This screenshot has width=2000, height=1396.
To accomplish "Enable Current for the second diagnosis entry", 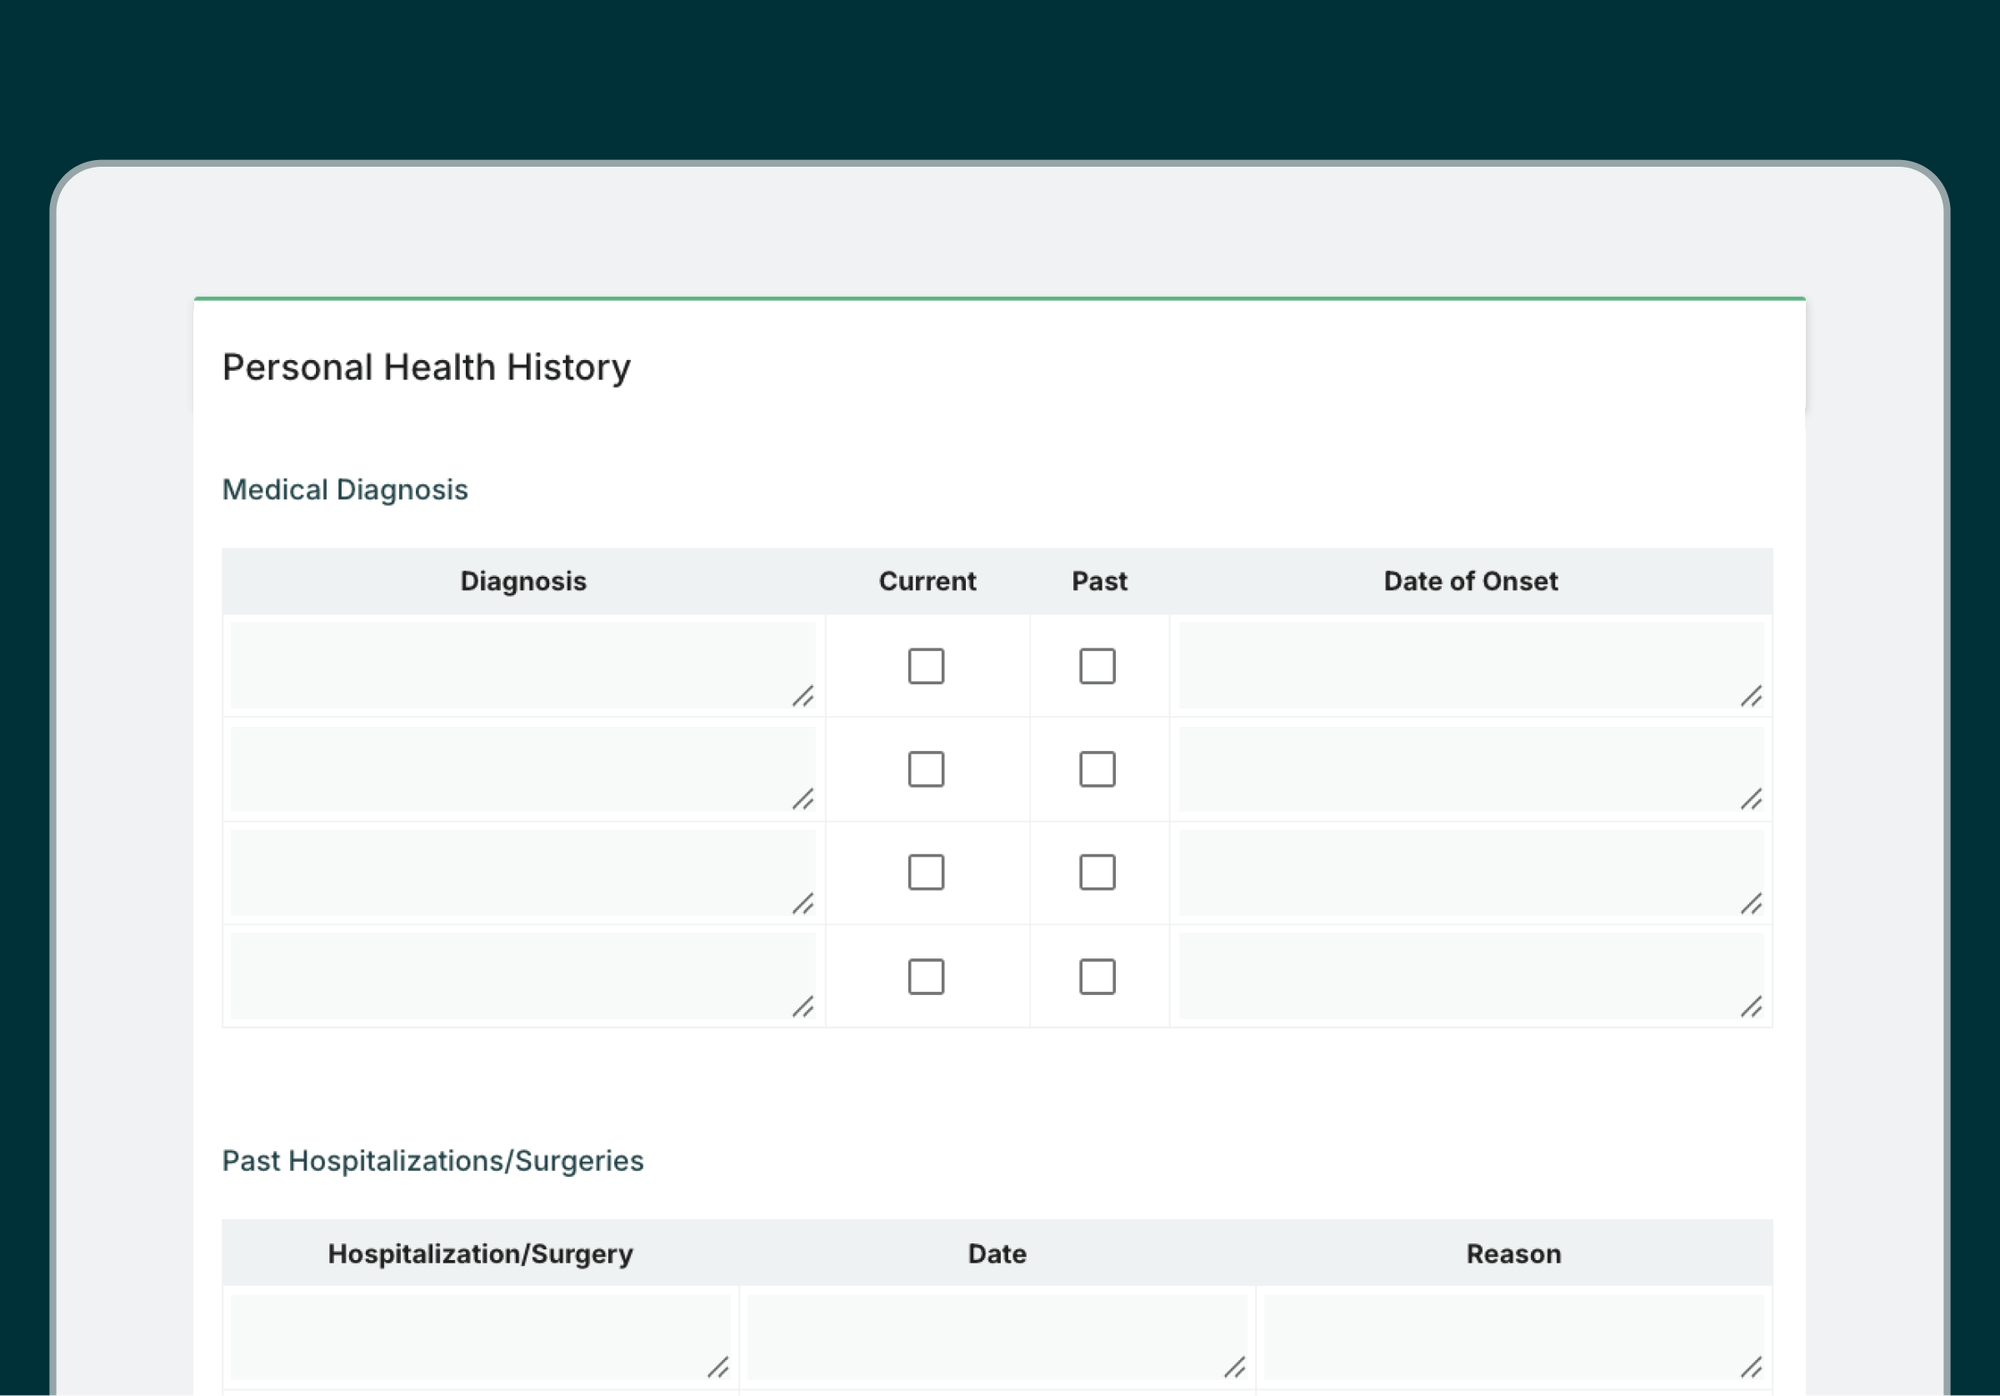I will pyautogui.click(x=926, y=770).
